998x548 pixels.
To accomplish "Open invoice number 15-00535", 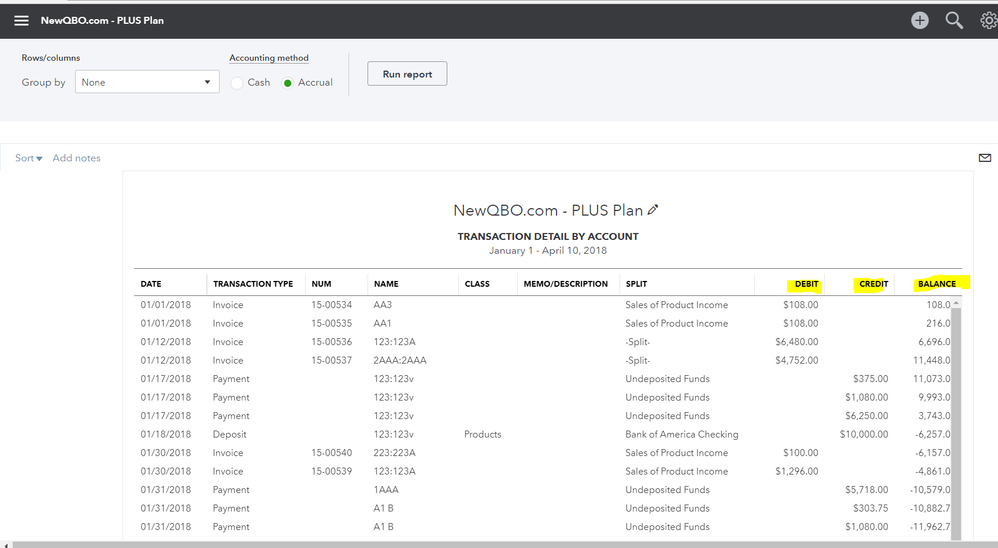I will pos(332,323).
